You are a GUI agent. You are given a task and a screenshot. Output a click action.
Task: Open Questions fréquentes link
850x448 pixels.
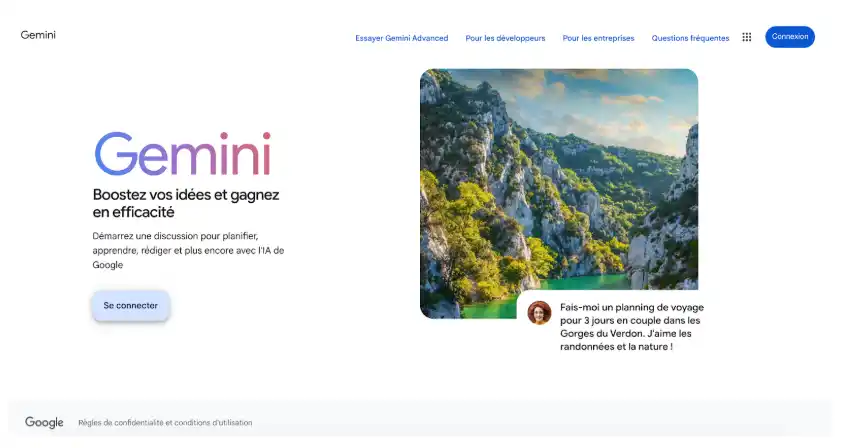690,38
